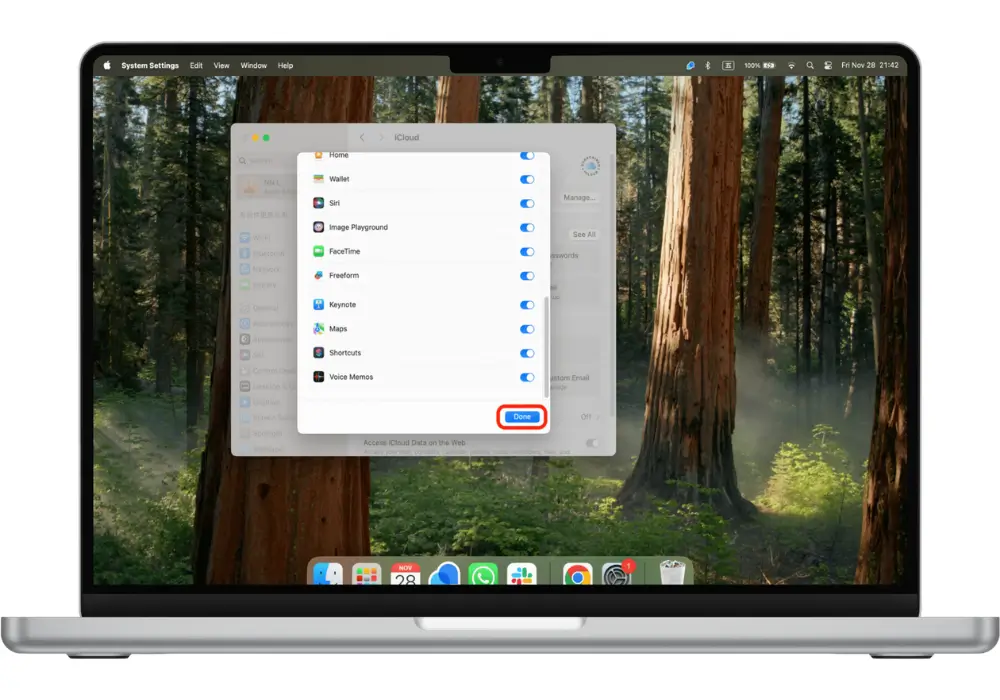Viewport: 1000px width, 700px height.
Task: Open the Trash in the Dock
Action: (x=673, y=575)
